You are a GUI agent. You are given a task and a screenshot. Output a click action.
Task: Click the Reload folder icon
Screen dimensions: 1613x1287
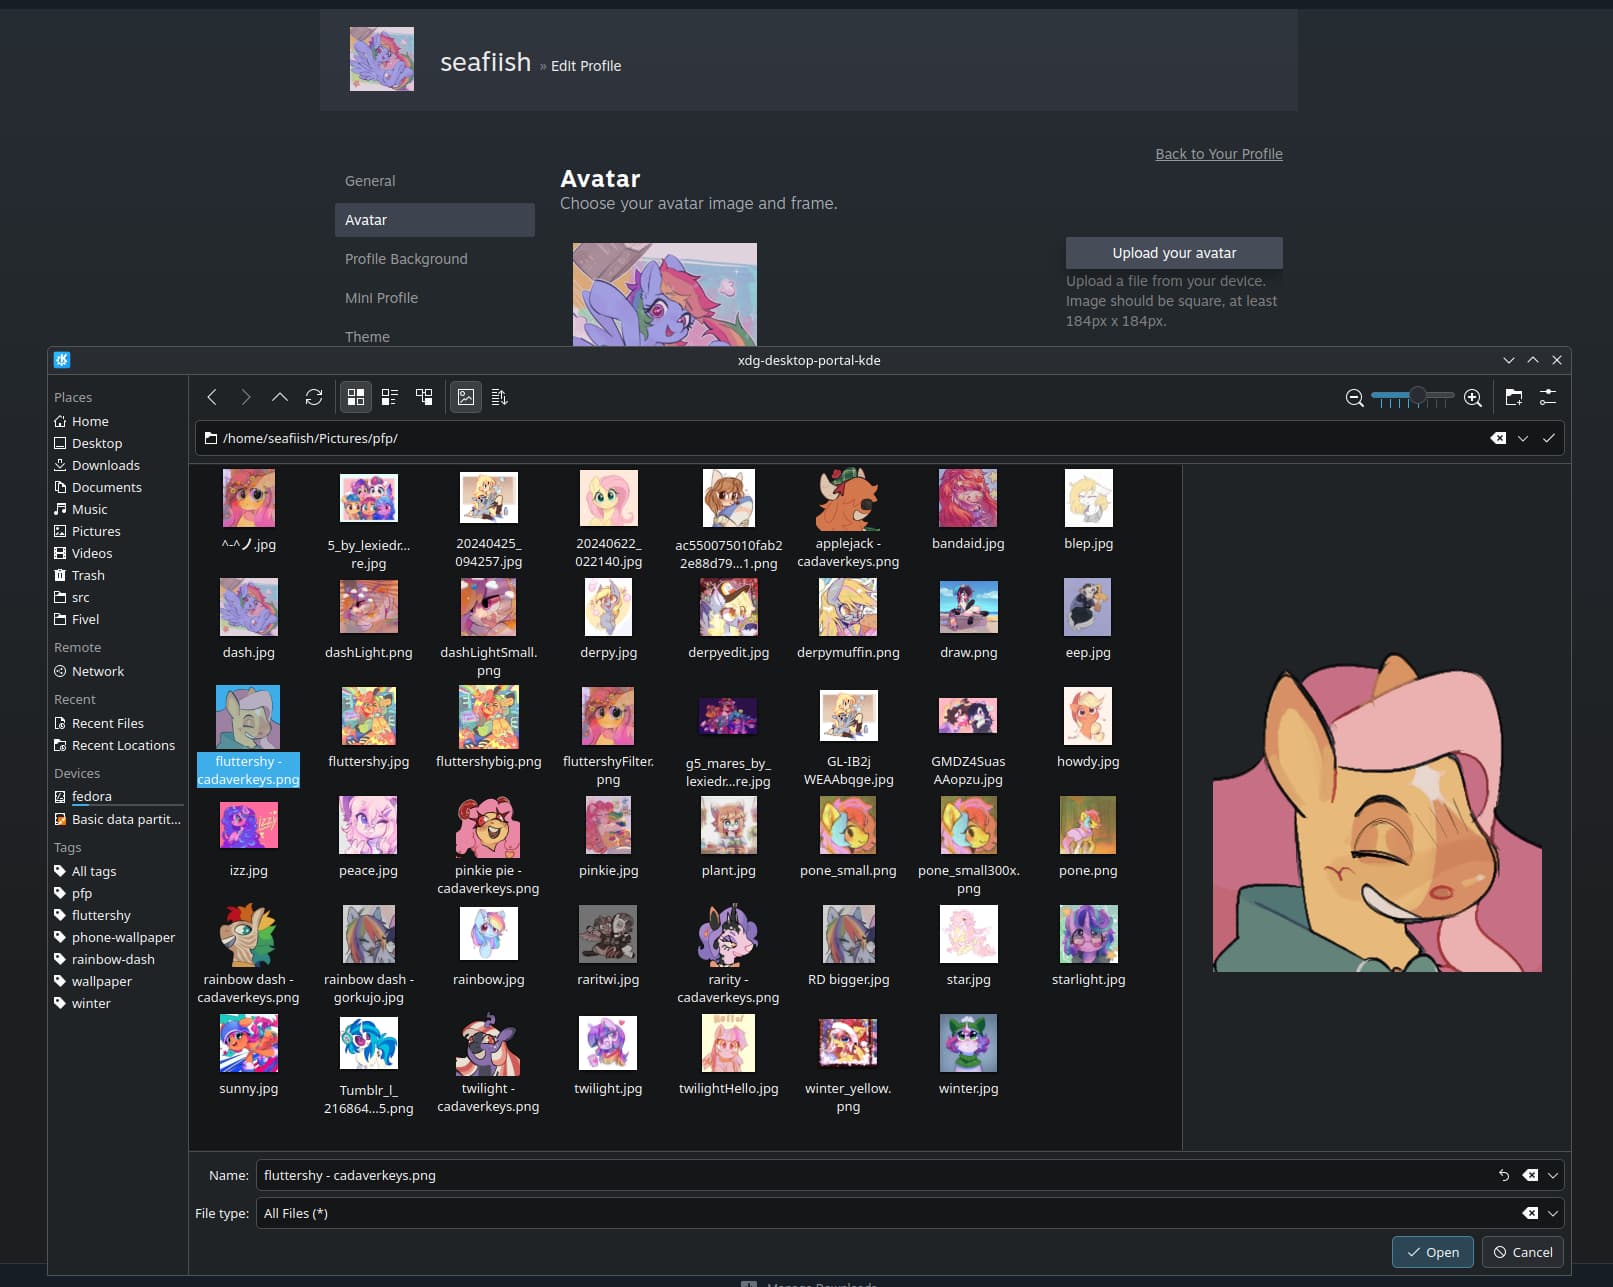pyautogui.click(x=314, y=397)
